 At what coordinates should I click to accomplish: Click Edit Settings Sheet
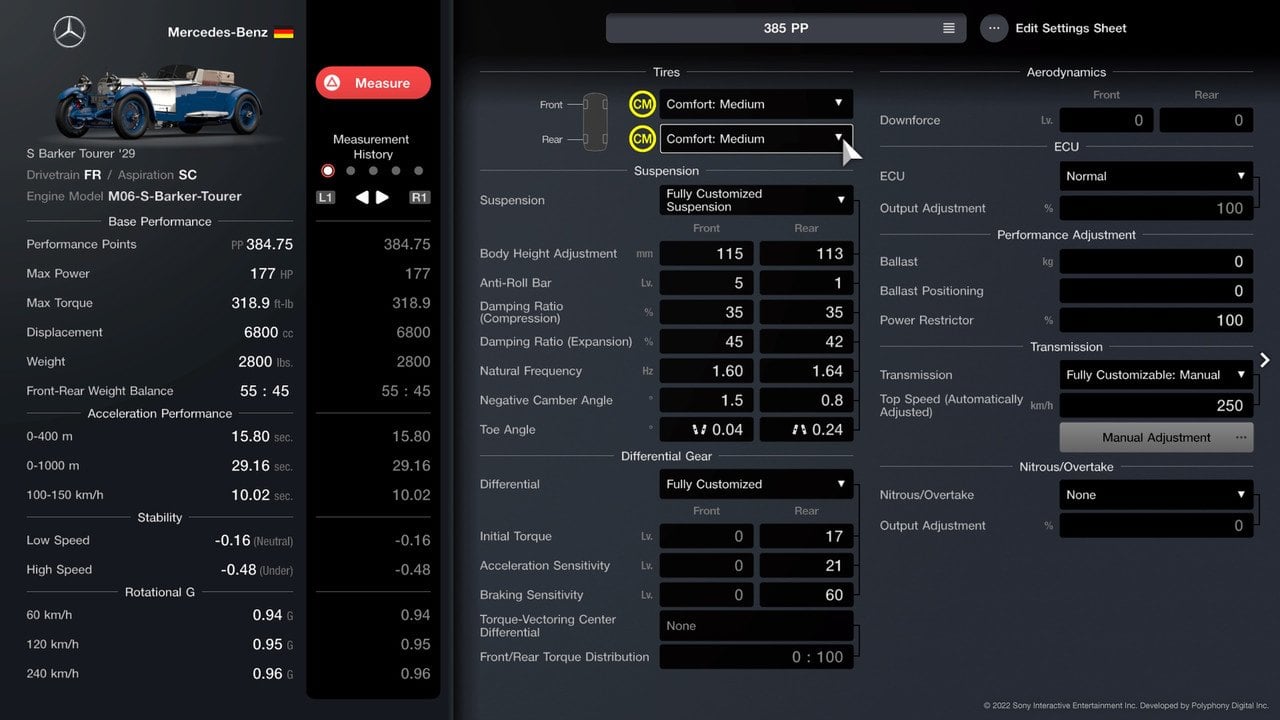point(1071,28)
